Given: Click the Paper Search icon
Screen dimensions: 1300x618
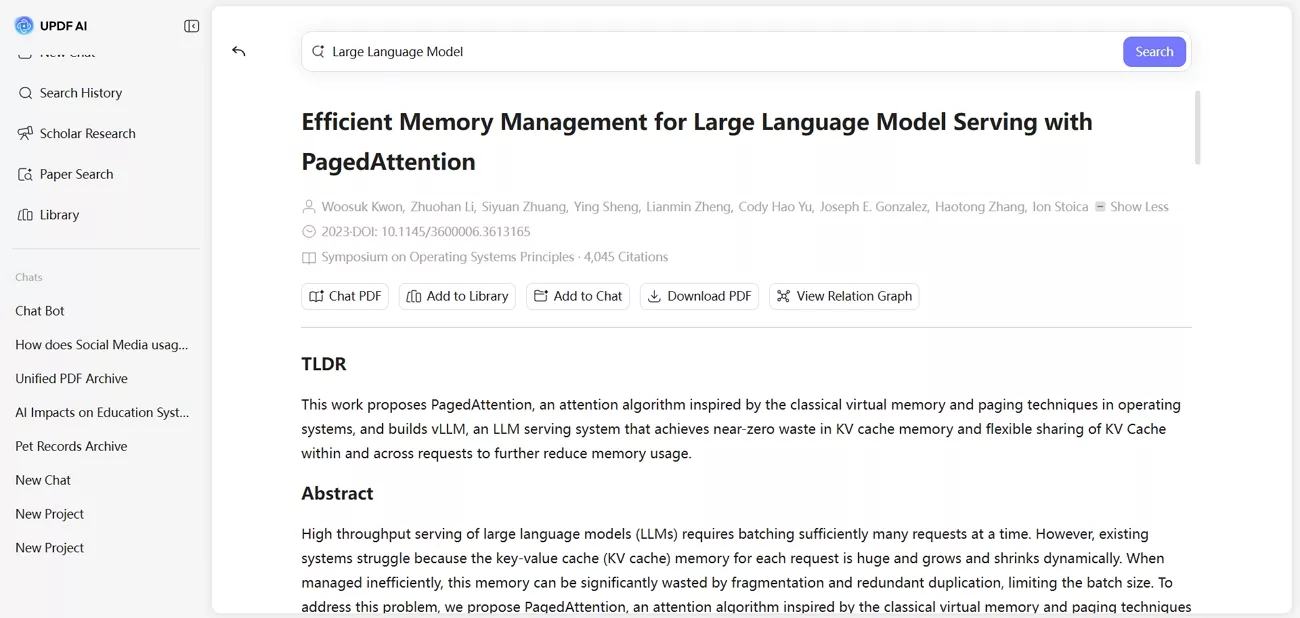Looking at the screenshot, I should 26,174.
